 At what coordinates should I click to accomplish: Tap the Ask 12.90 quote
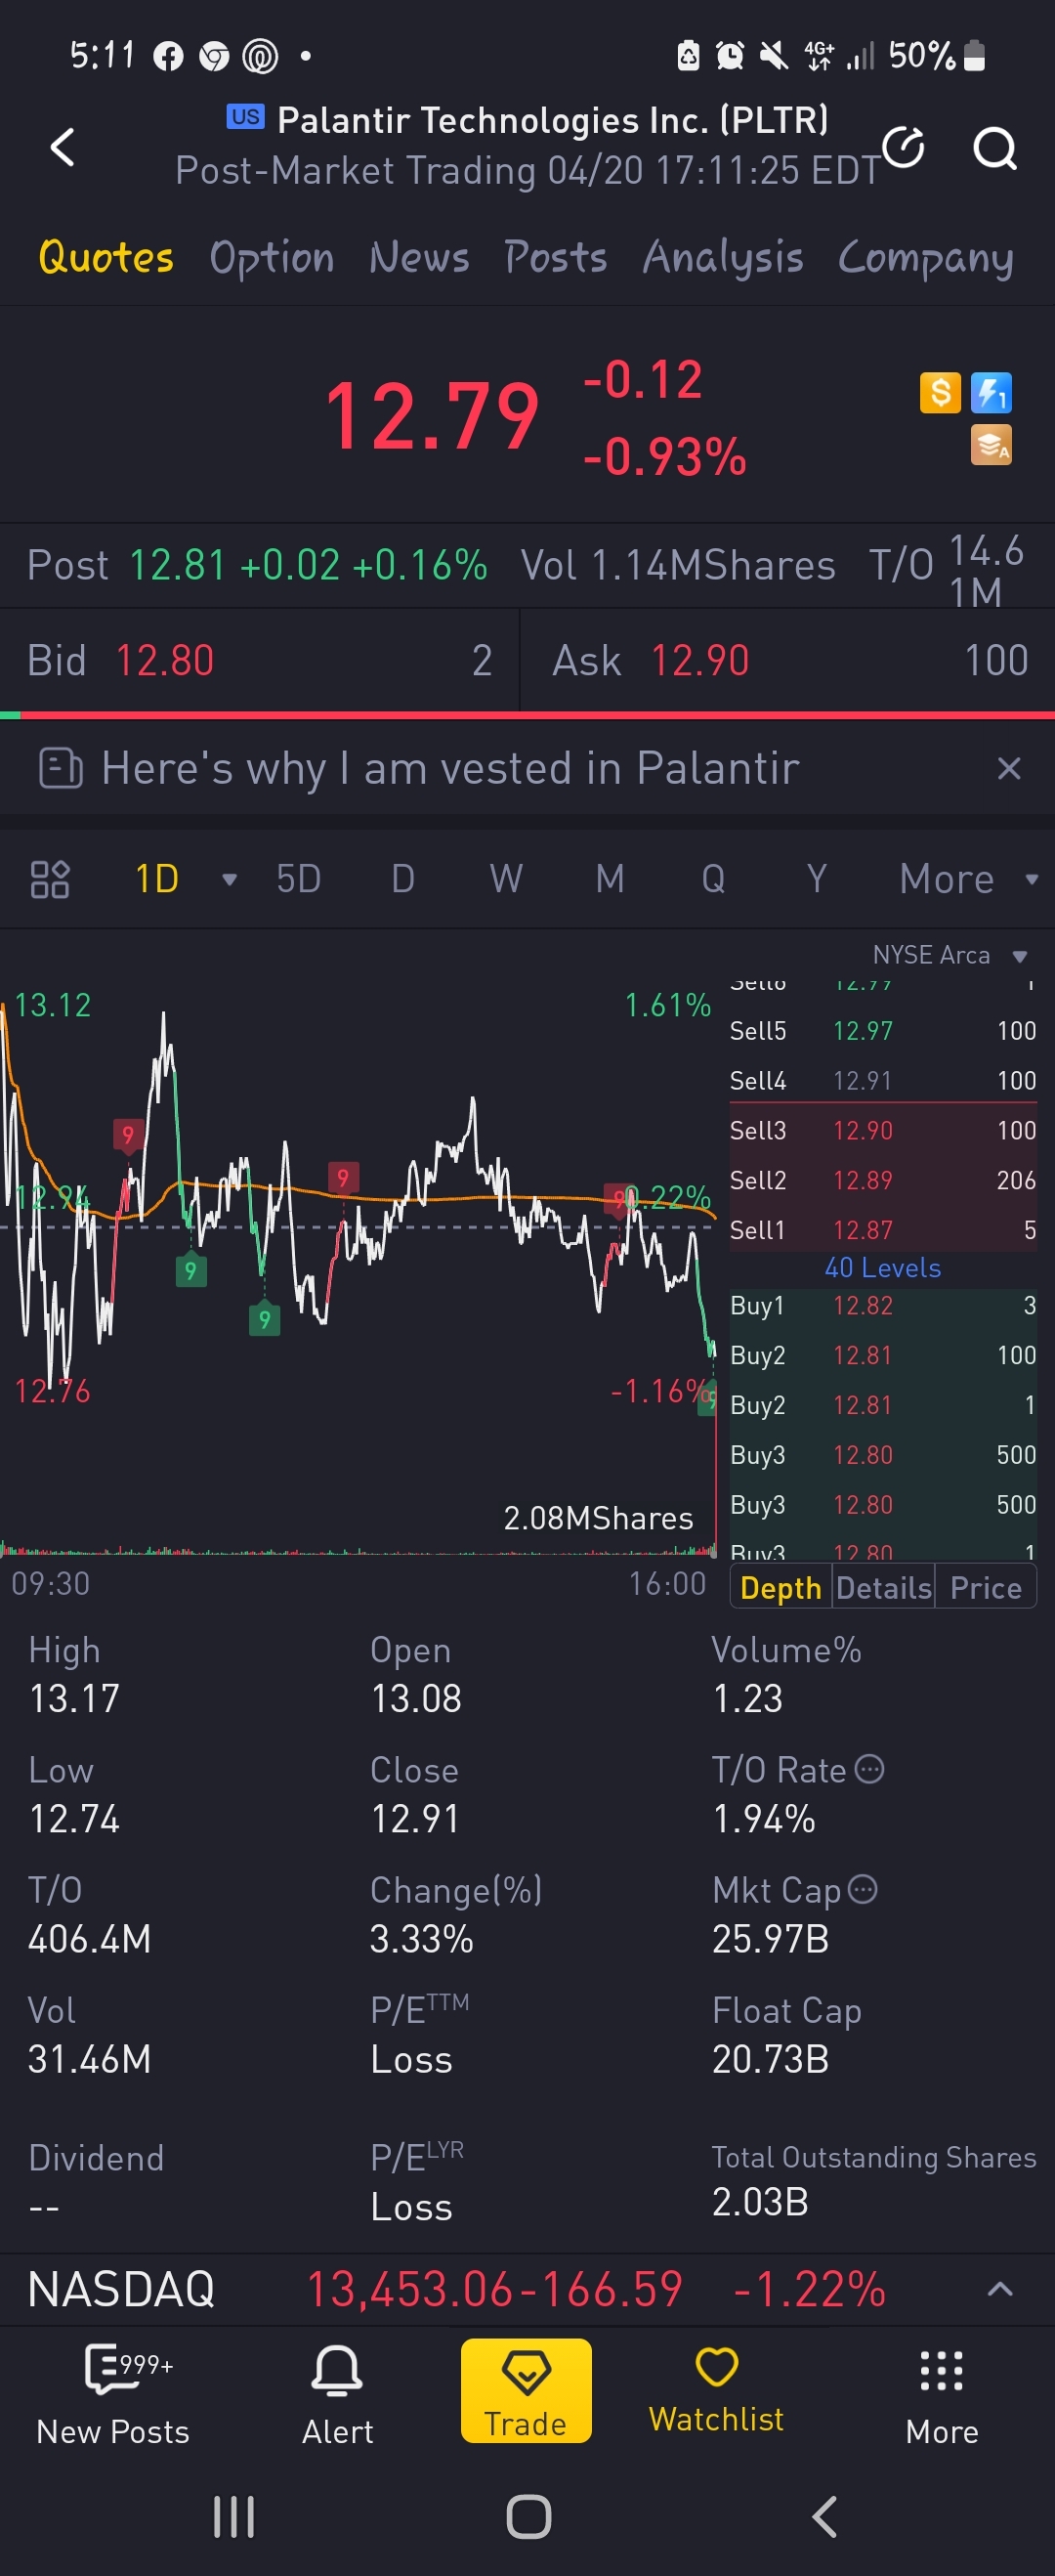[789, 660]
